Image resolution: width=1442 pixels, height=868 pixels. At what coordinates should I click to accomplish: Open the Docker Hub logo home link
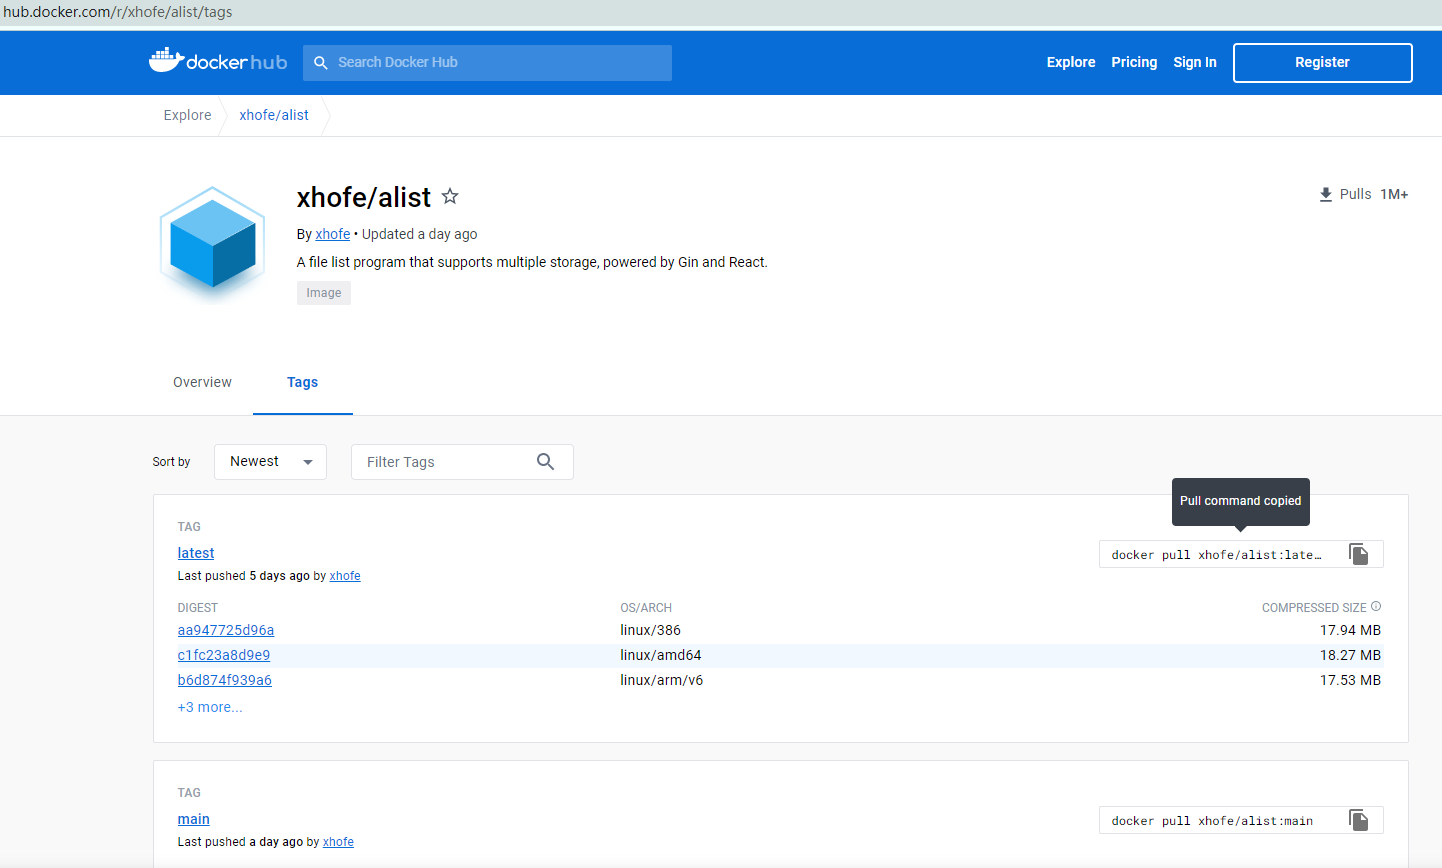click(218, 61)
